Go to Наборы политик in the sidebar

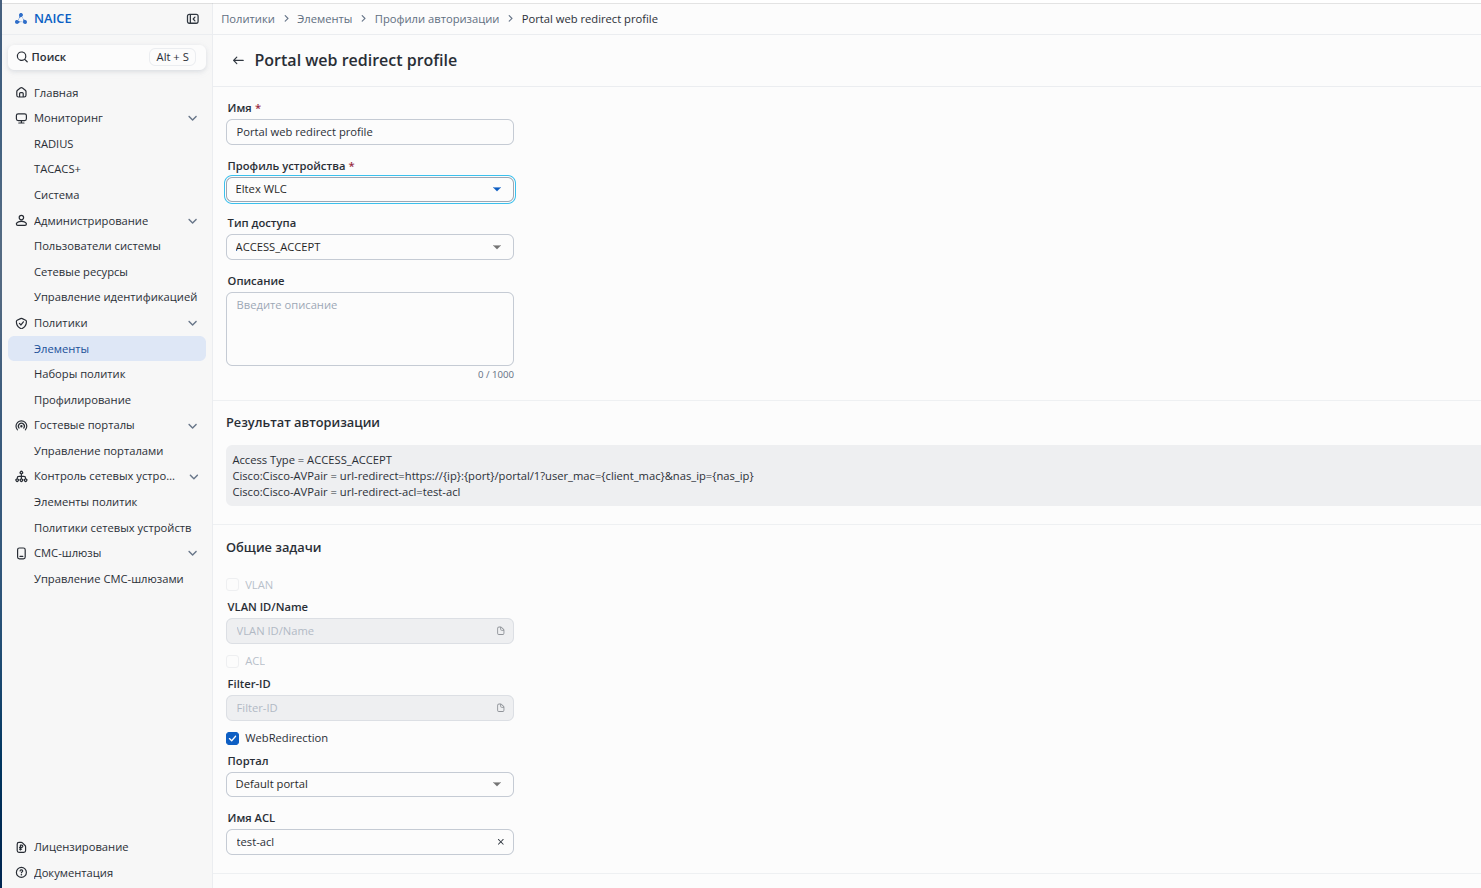pos(80,374)
